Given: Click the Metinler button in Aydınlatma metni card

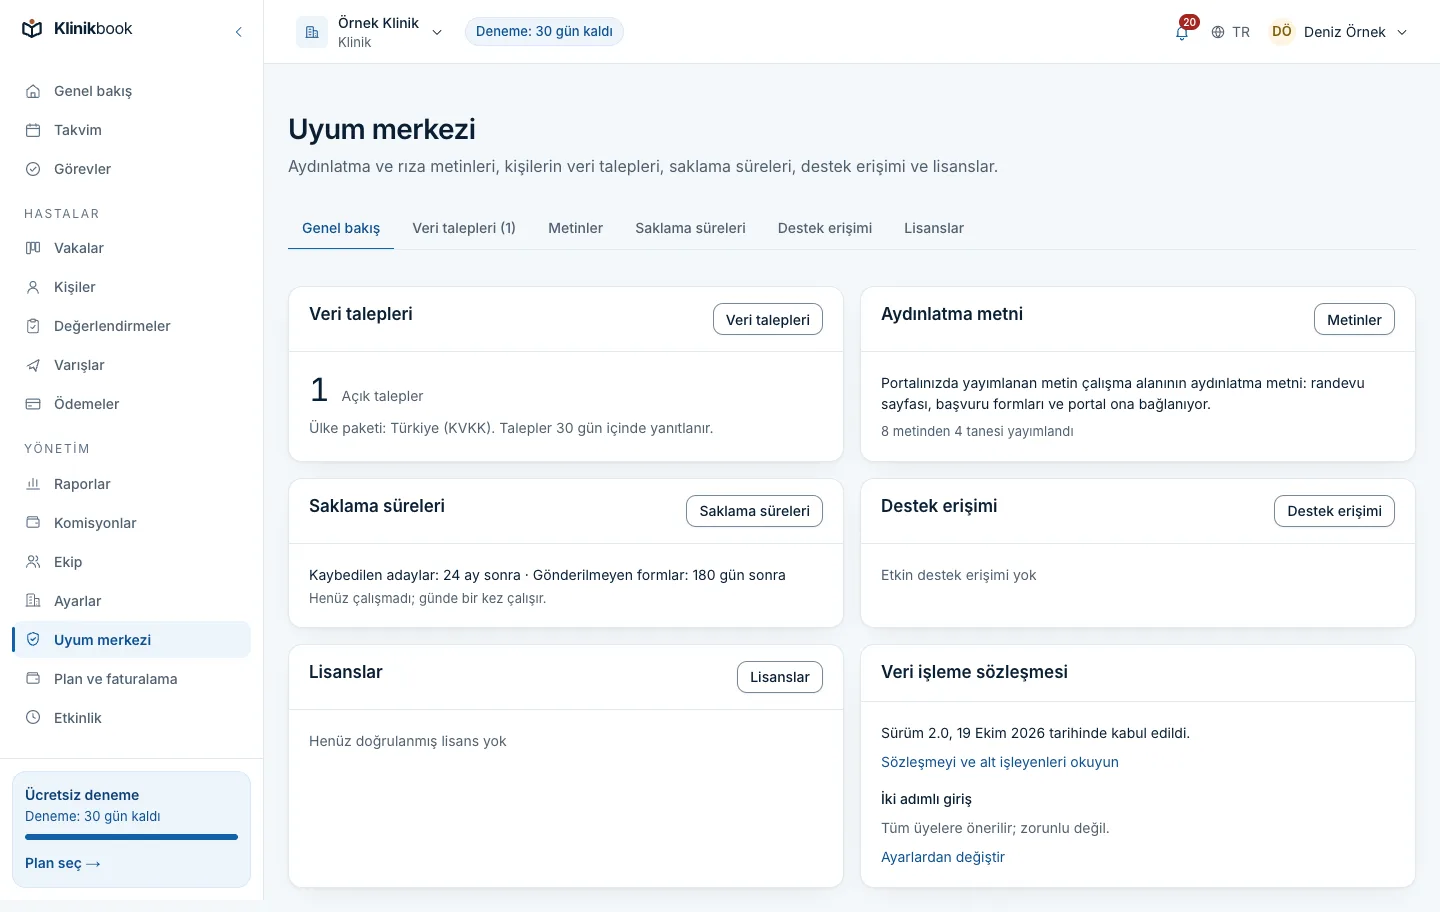Looking at the screenshot, I should (x=1354, y=320).
